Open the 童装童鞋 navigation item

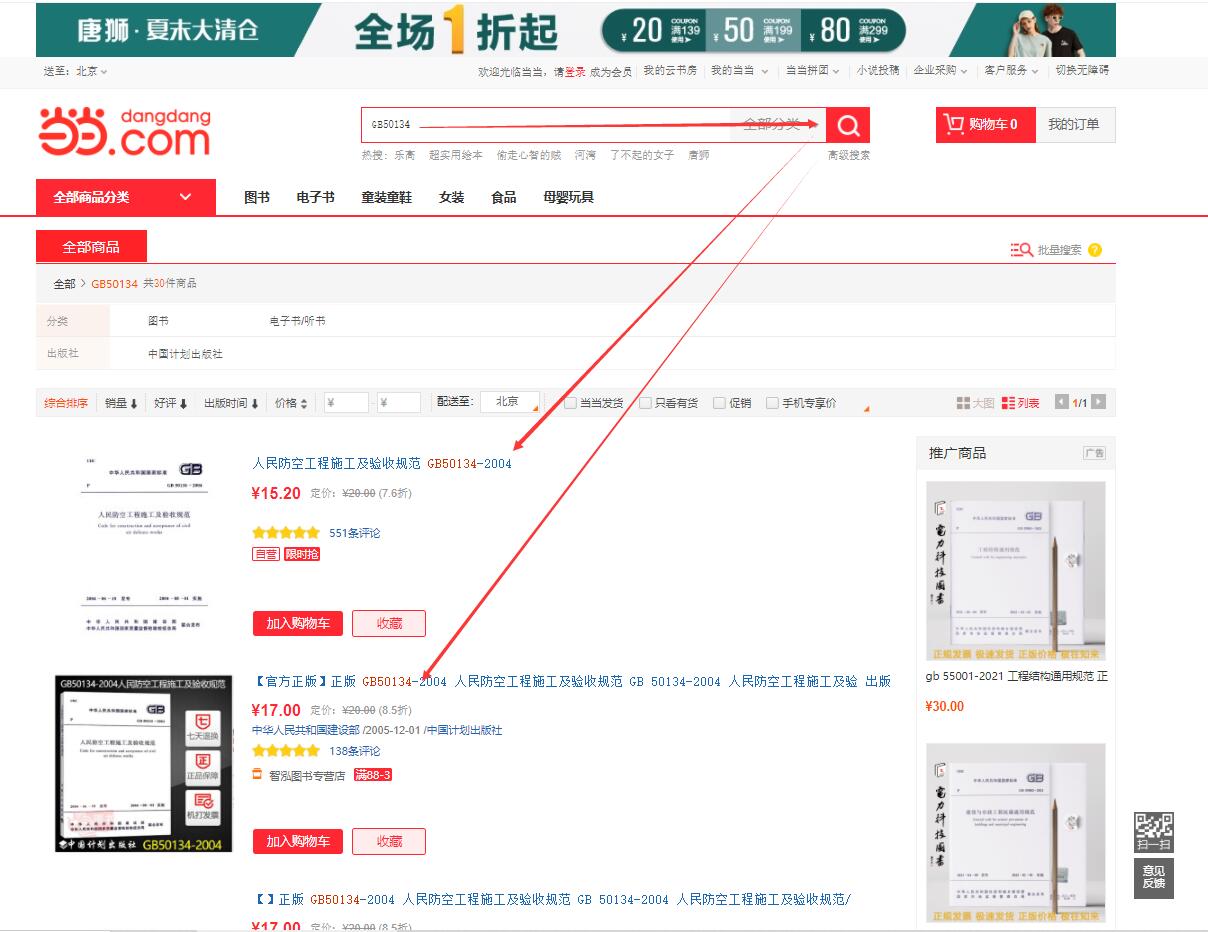(386, 197)
